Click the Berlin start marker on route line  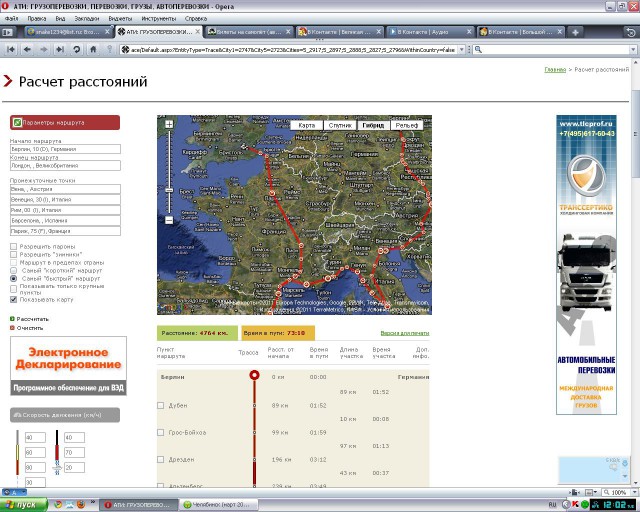pos(254,375)
